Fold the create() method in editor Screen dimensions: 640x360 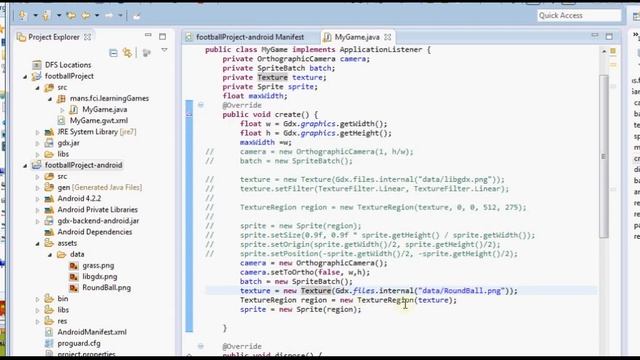click(201, 105)
